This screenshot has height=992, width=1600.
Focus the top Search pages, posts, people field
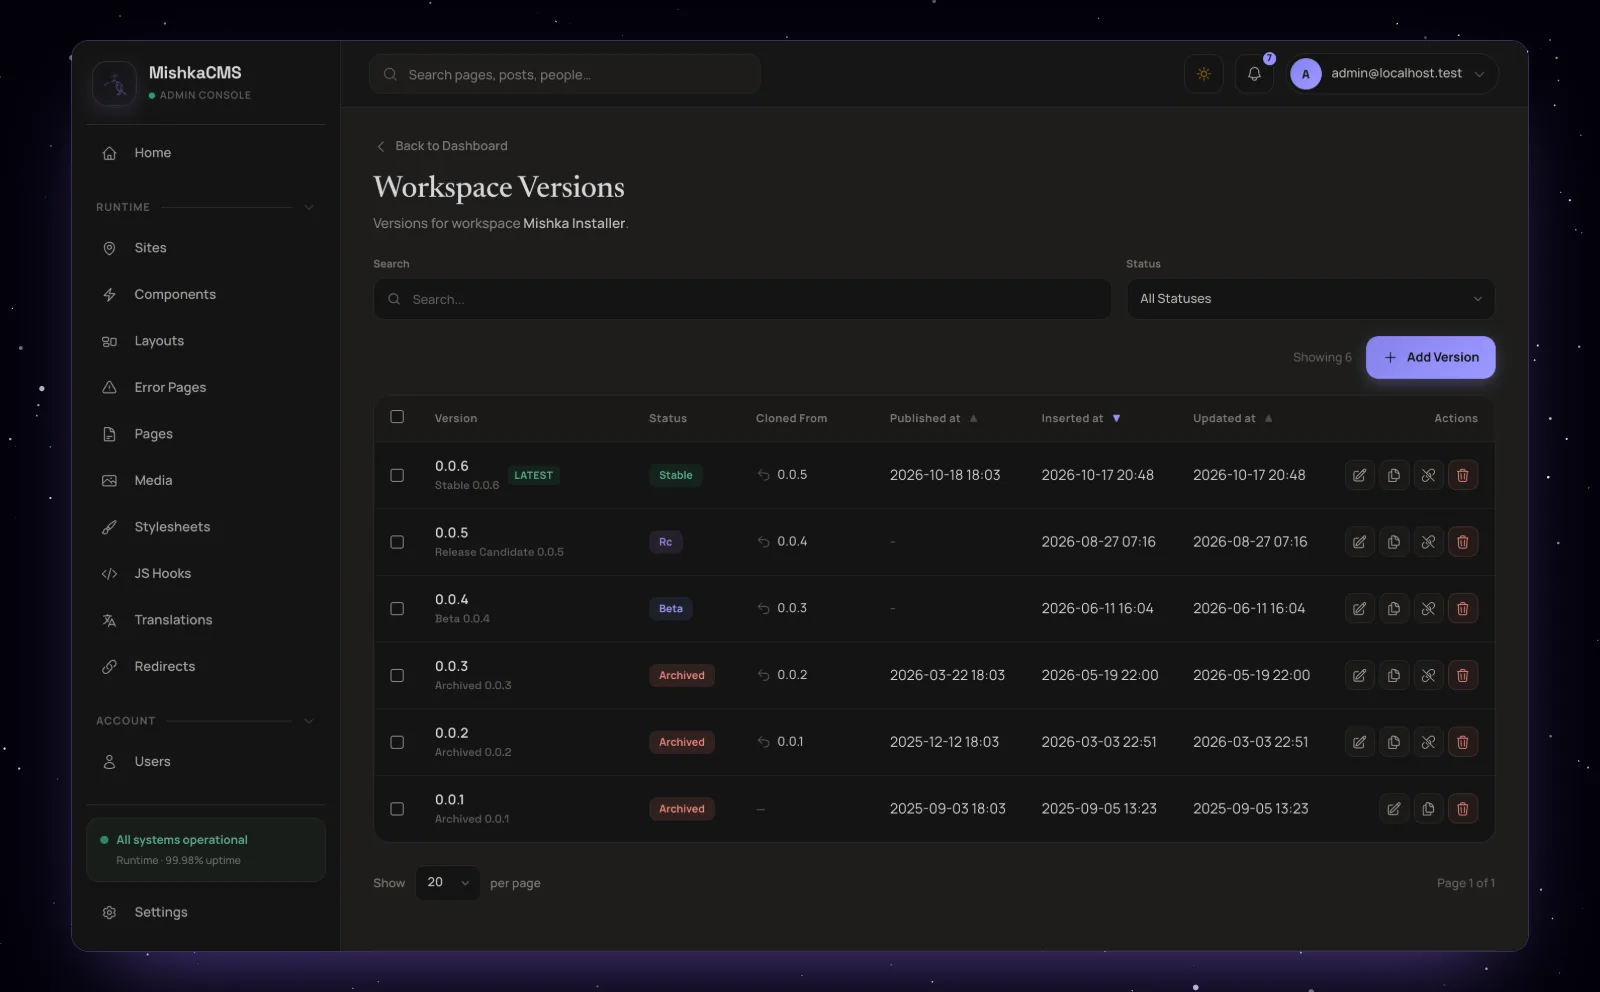(565, 74)
